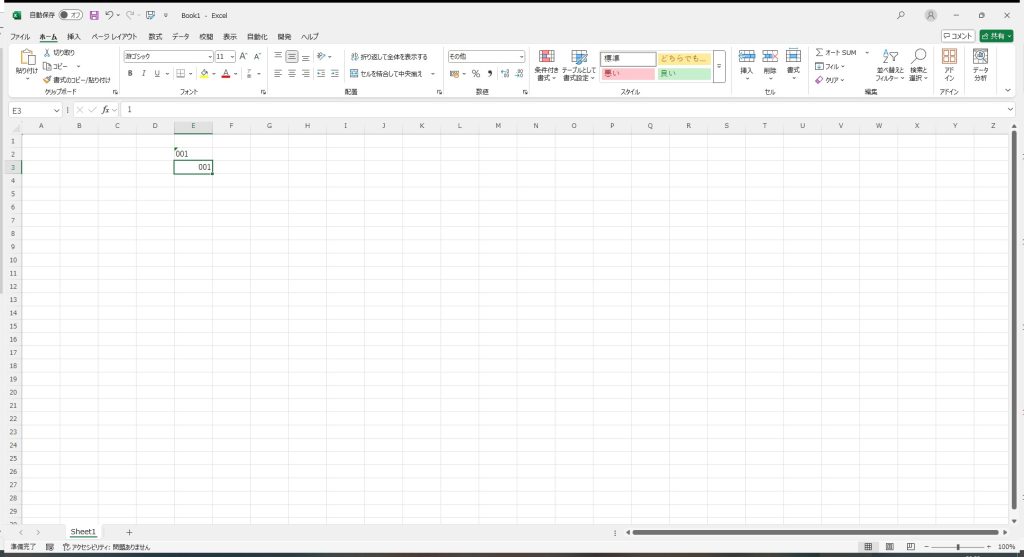The height and width of the screenshot is (557, 1024).
Task: Click the decrease decimal places icon
Action: click(x=519, y=74)
